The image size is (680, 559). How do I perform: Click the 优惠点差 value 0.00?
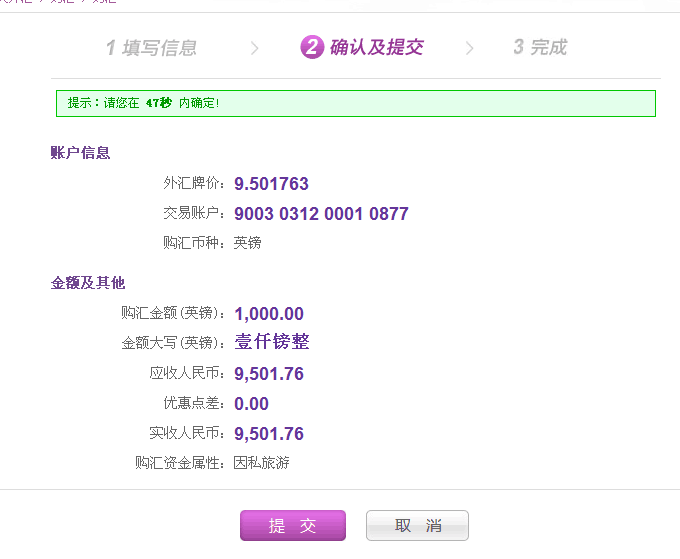[x=251, y=404]
